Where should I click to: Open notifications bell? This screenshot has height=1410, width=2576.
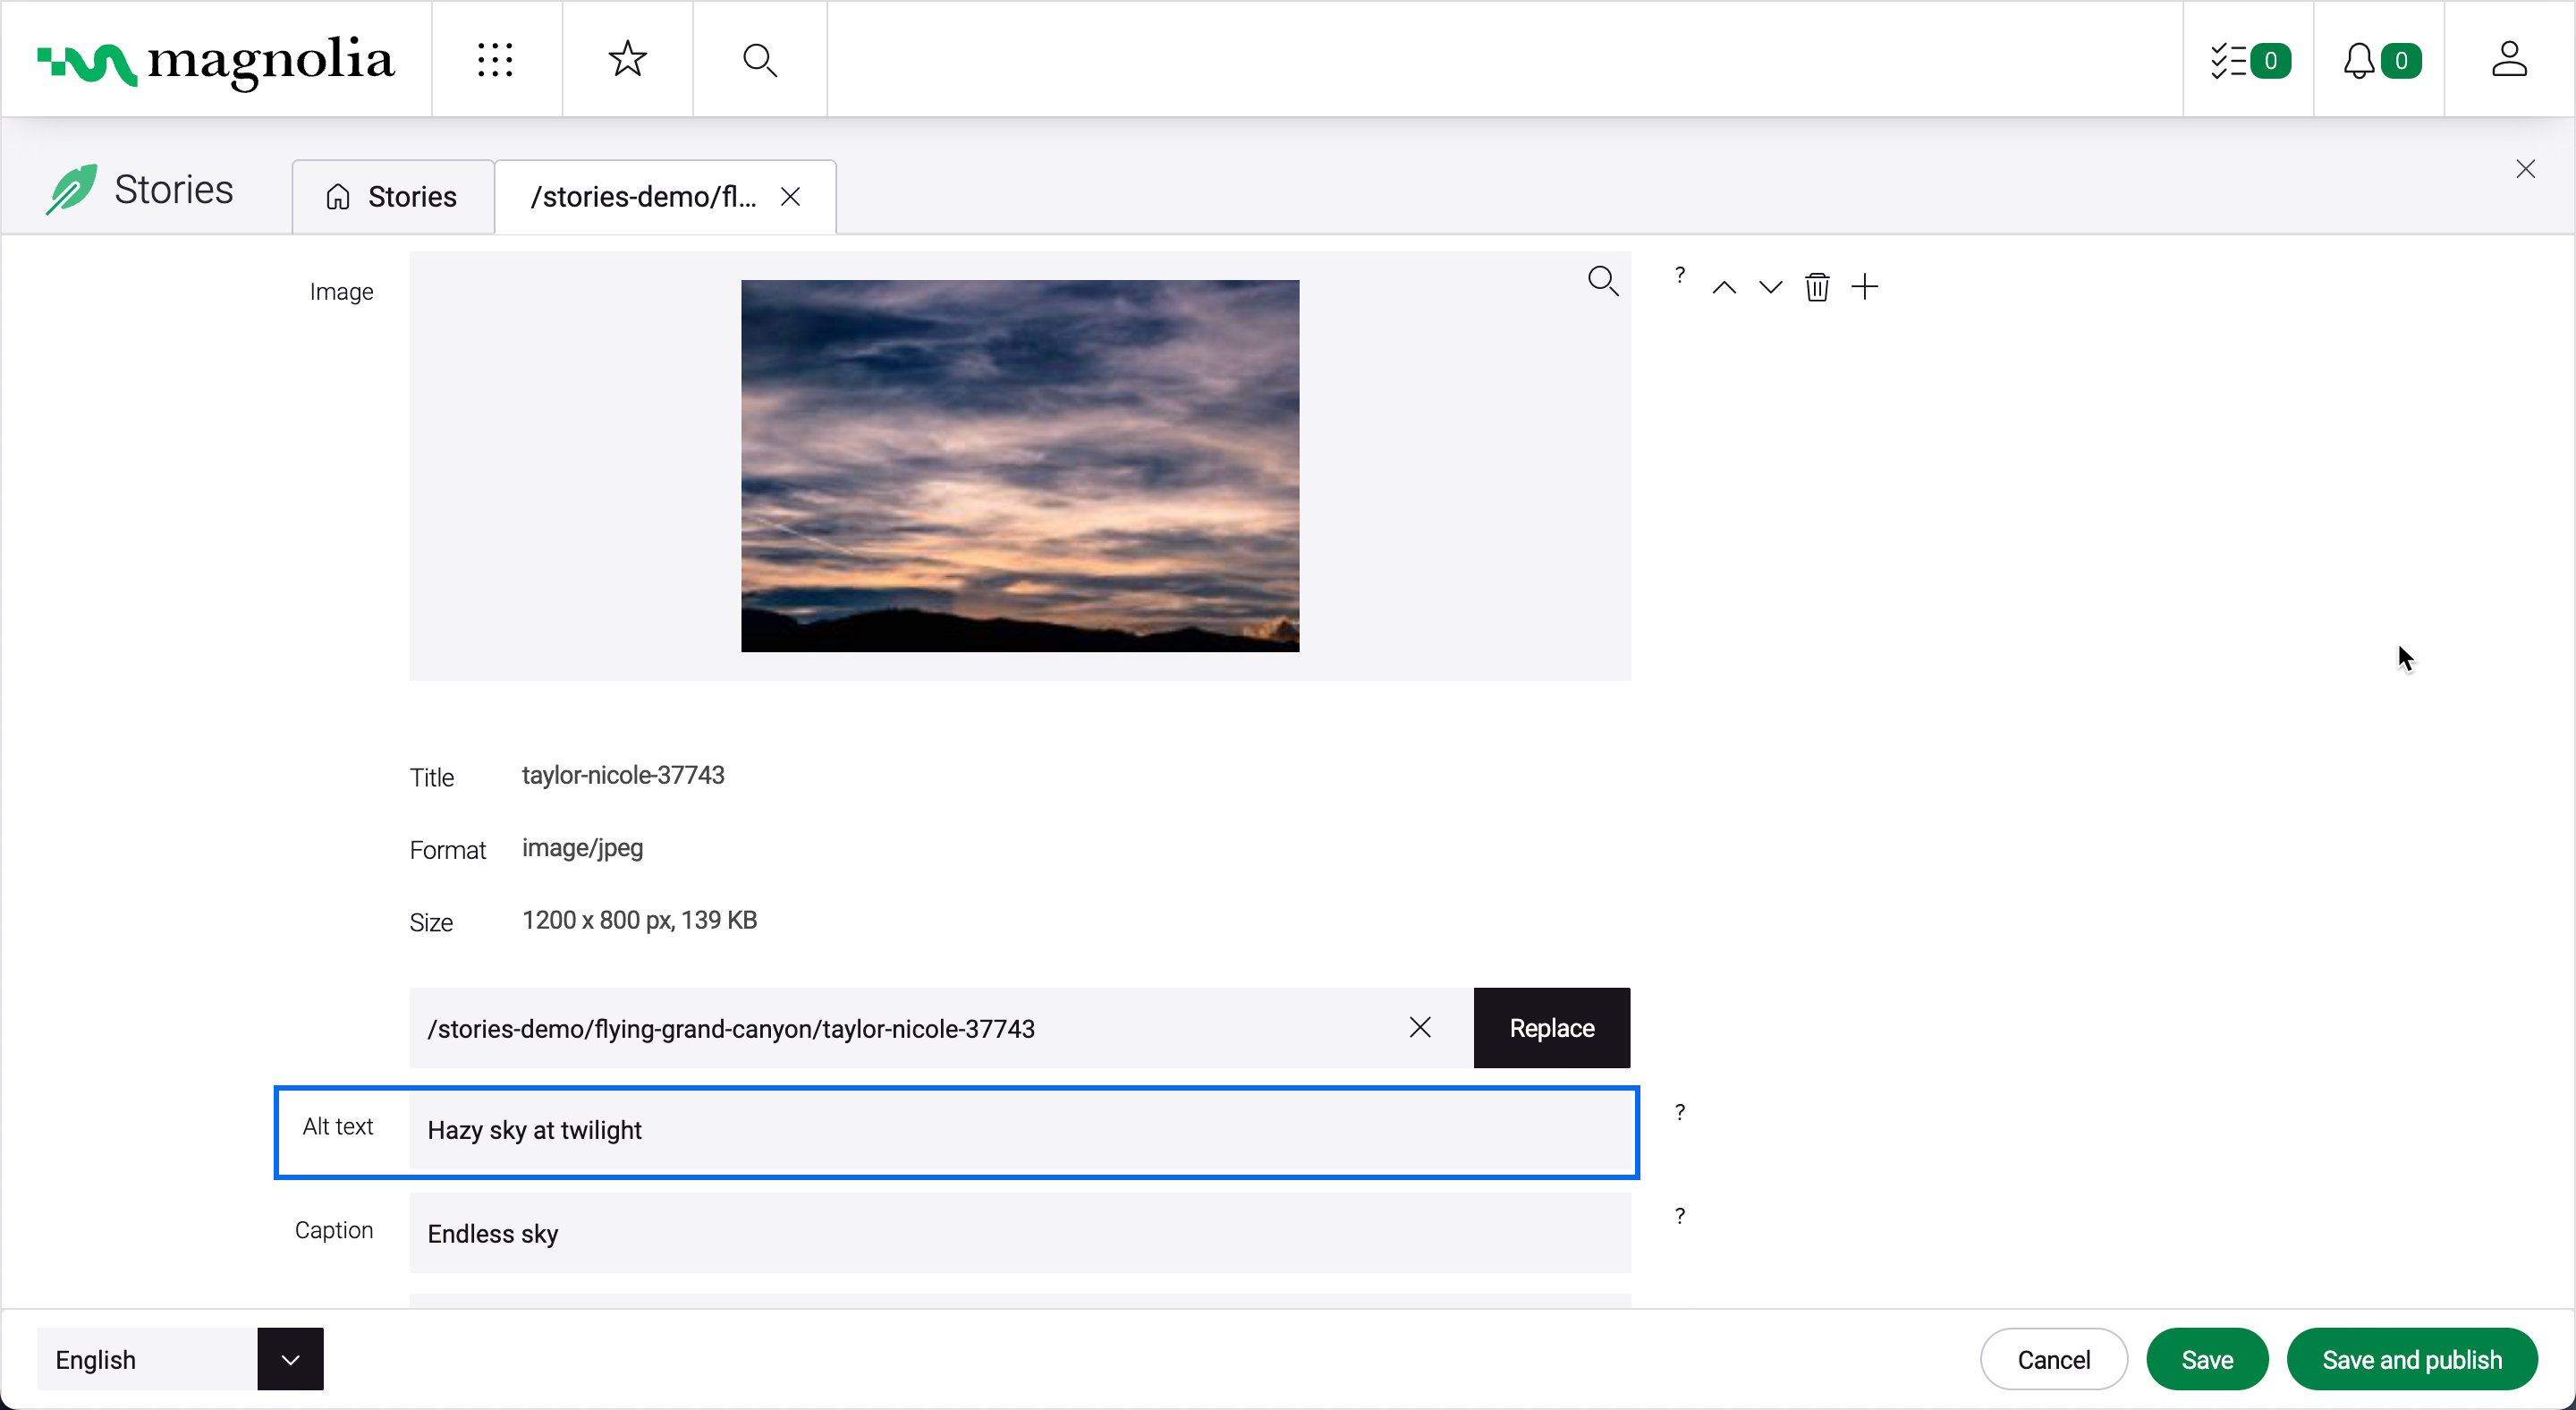click(2380, 60)
